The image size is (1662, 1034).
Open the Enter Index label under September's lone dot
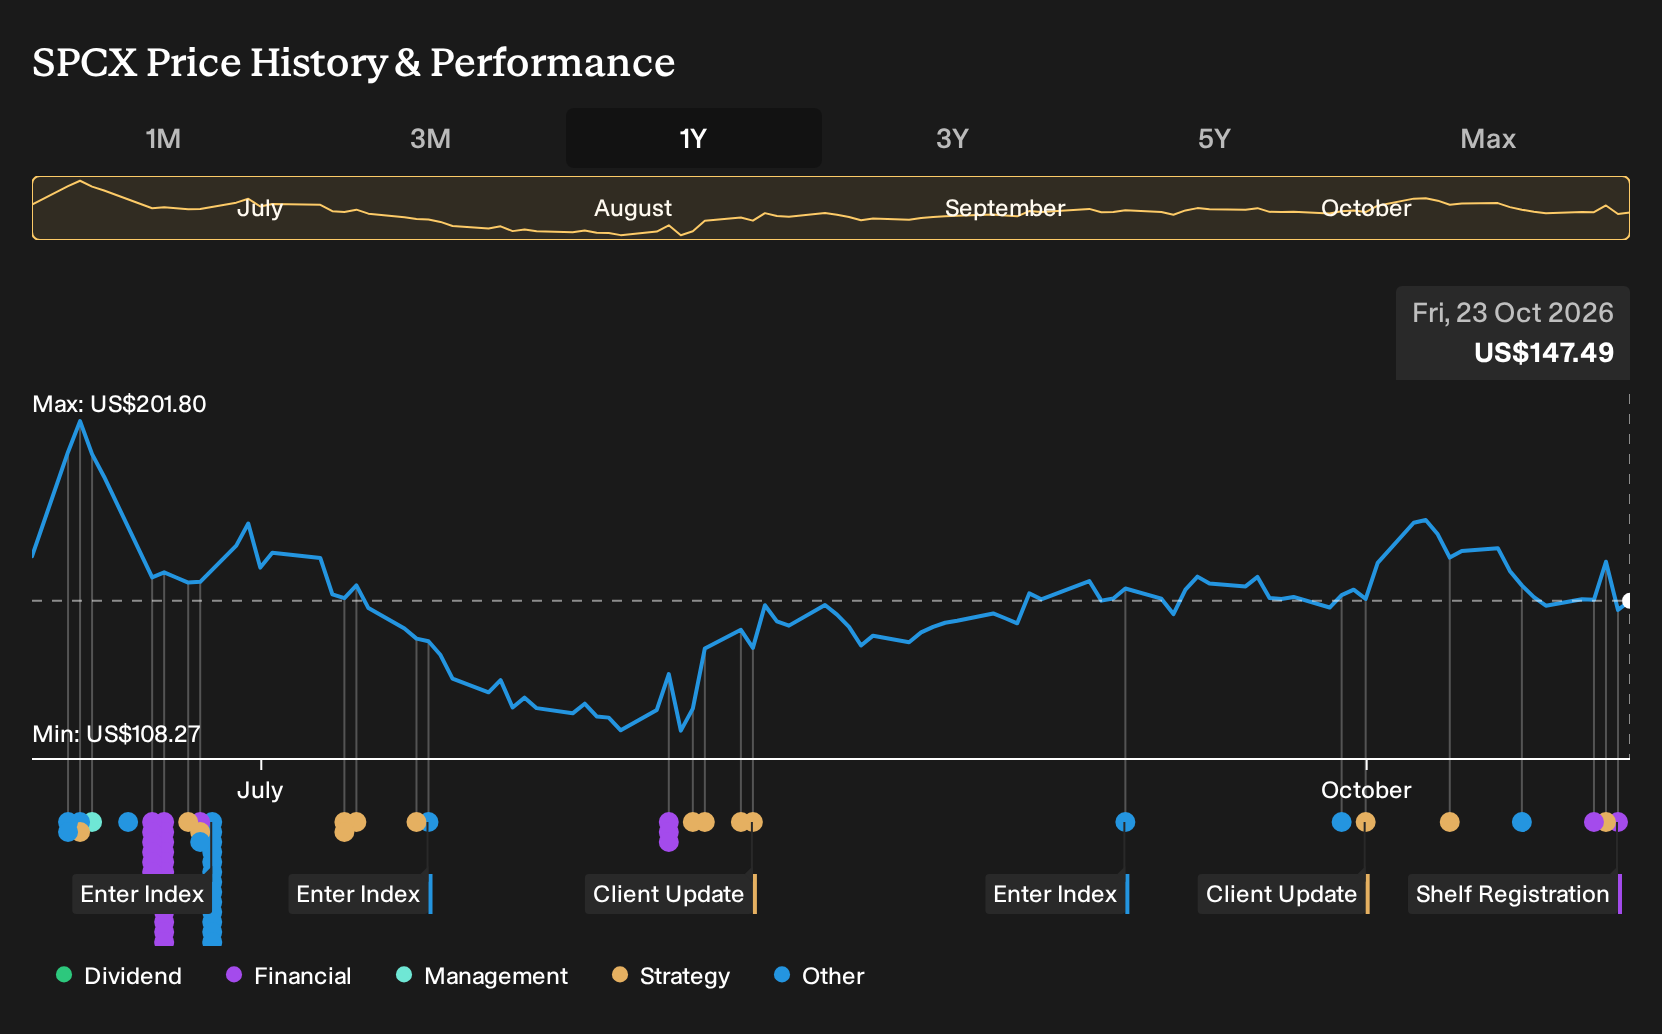pyautogui.click(x=1056, y=894)
